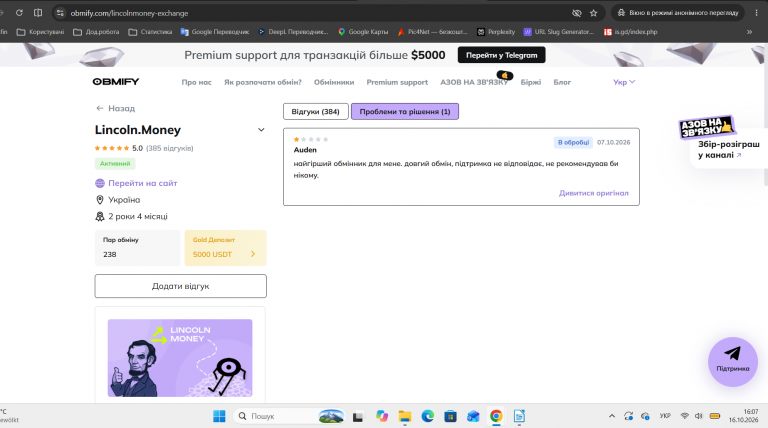Go to the Обмінники menu item
The height and width of the screenshot is (428, 768).
[334, 82]
